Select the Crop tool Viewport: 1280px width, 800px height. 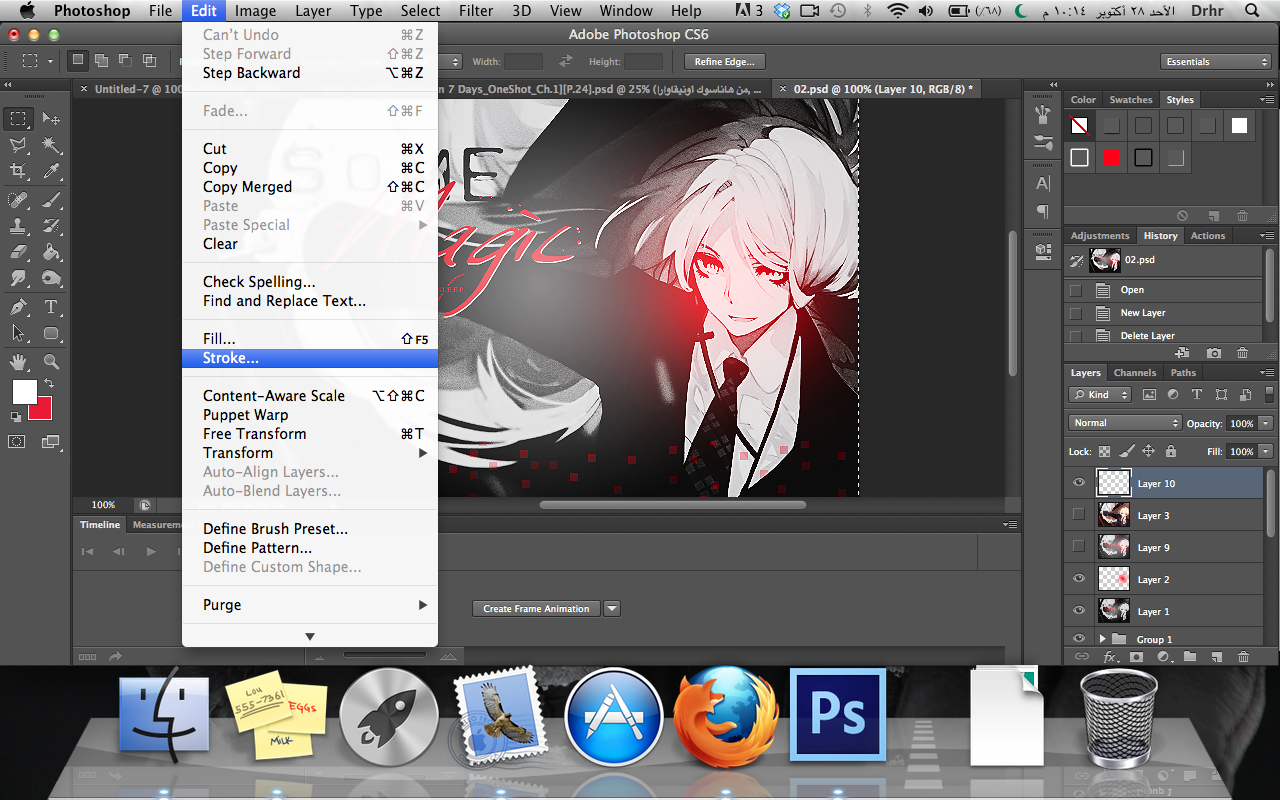pyautogui.click(x=19, y=172)
